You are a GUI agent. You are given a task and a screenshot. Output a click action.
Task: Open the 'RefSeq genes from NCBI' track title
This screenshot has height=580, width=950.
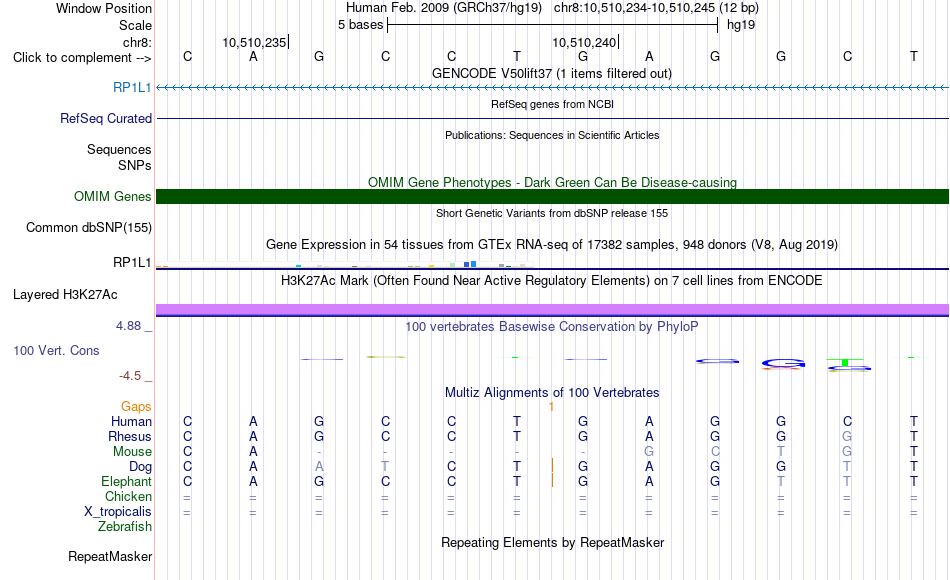pyautogui.click(x=552, y=104)
